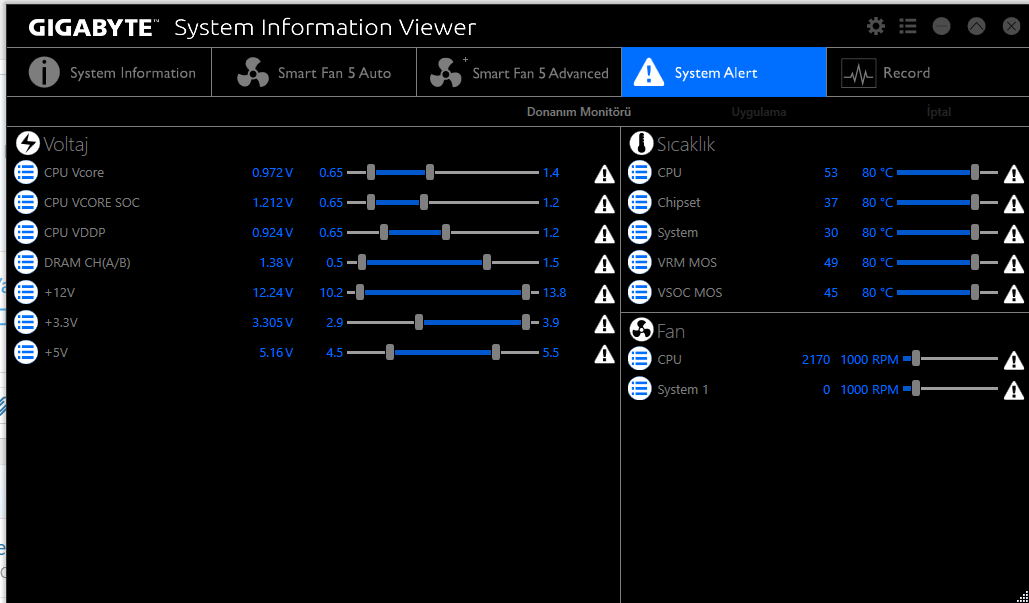Toggle the +5V alert warning icon

pyautogui.click(x=604, y=354)
